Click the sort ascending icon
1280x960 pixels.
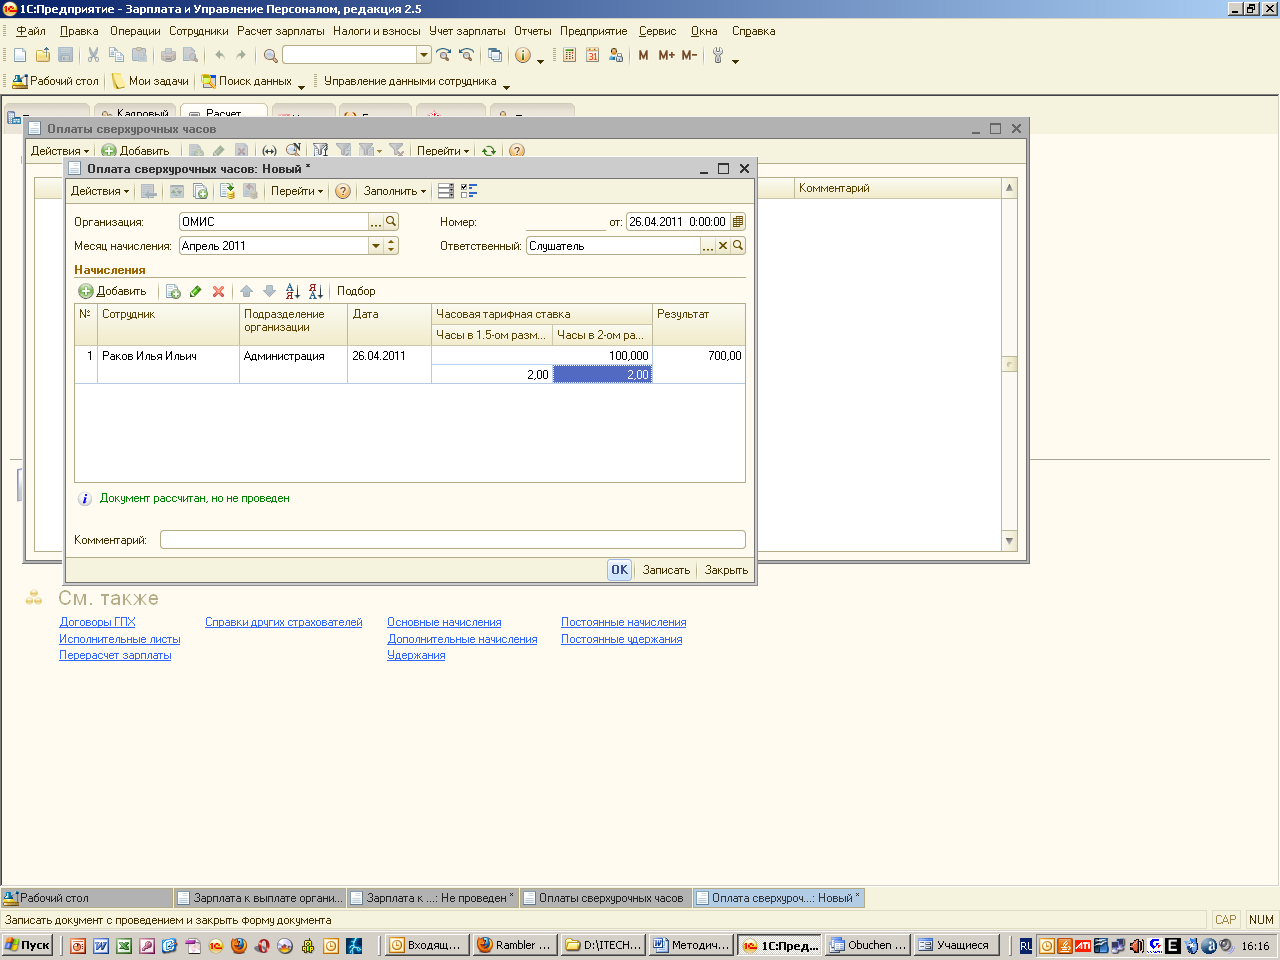(x=292, y=291)
